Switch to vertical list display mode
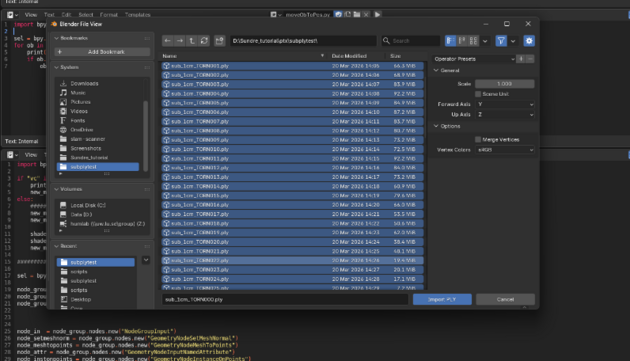 [450, 41]
